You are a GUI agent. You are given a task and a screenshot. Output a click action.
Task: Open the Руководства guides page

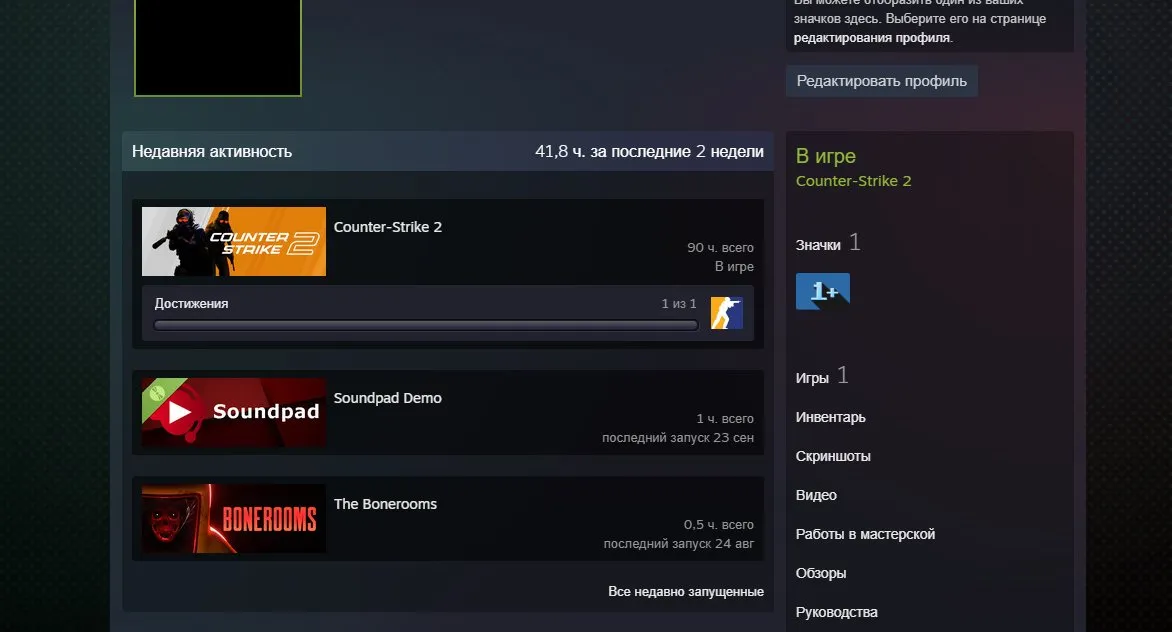pyautogui.click(x=836, y=612)
